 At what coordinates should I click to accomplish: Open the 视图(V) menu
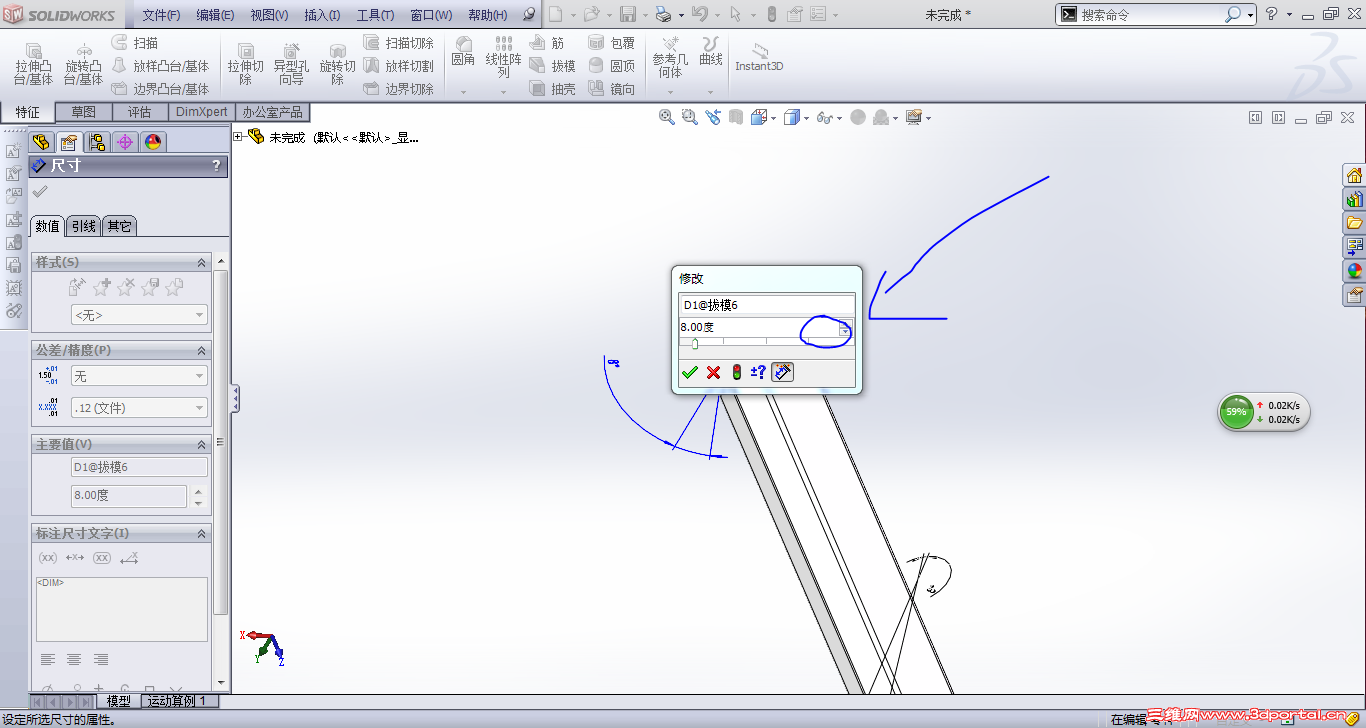[x=269, y=15]
